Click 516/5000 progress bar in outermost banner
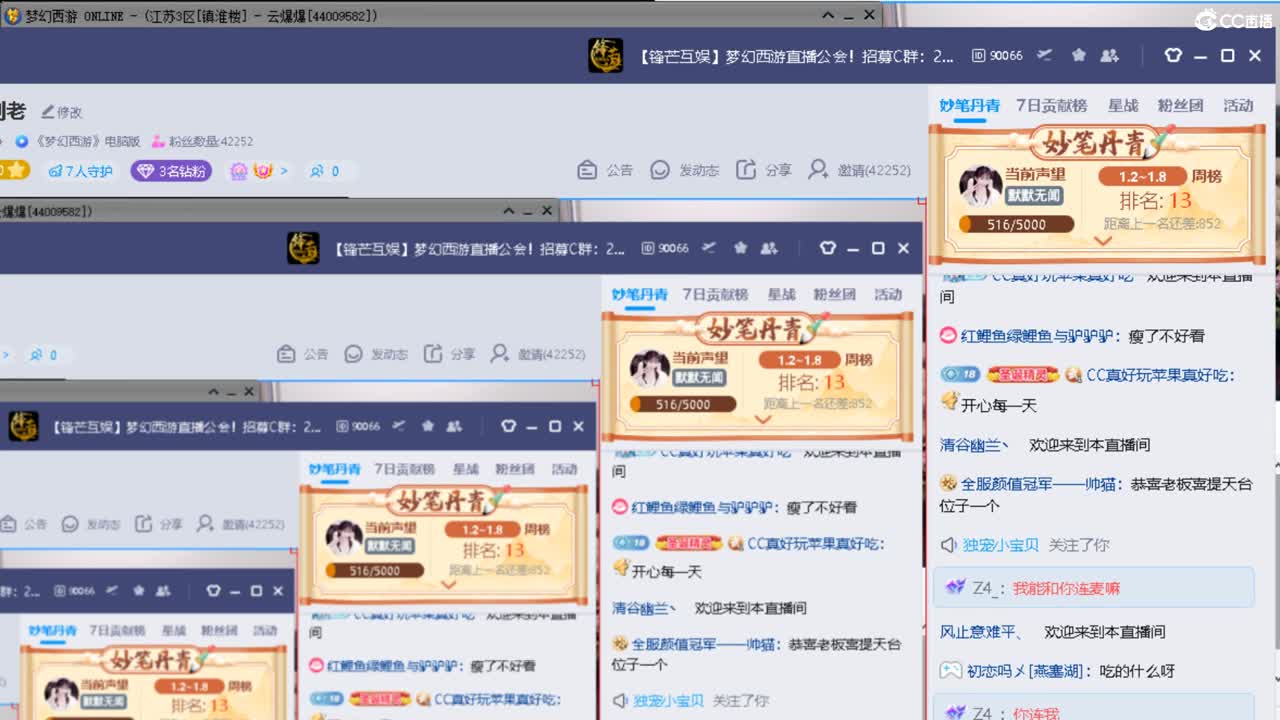Viewport: 1280px width, 720px height. (1016, 224)
